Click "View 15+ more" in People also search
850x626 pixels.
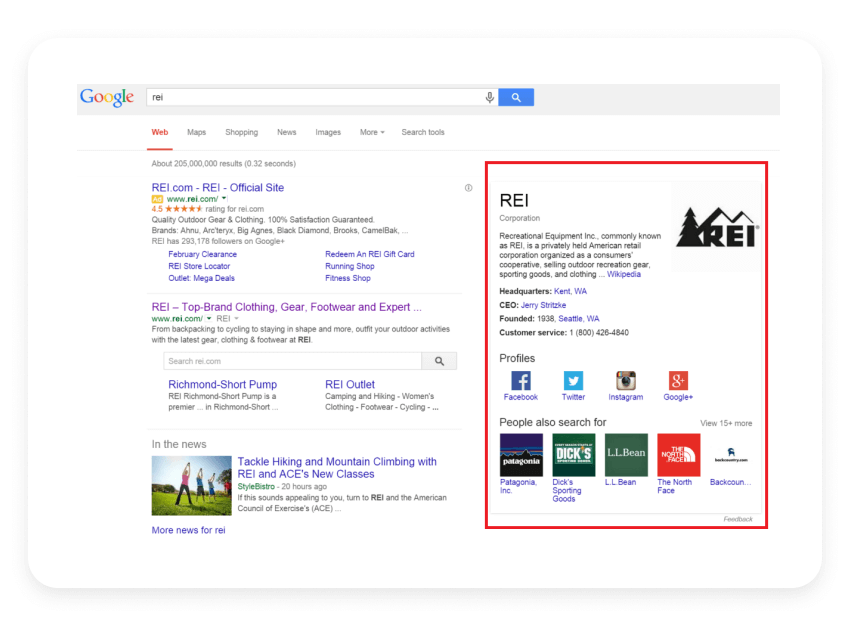(727, 423)
